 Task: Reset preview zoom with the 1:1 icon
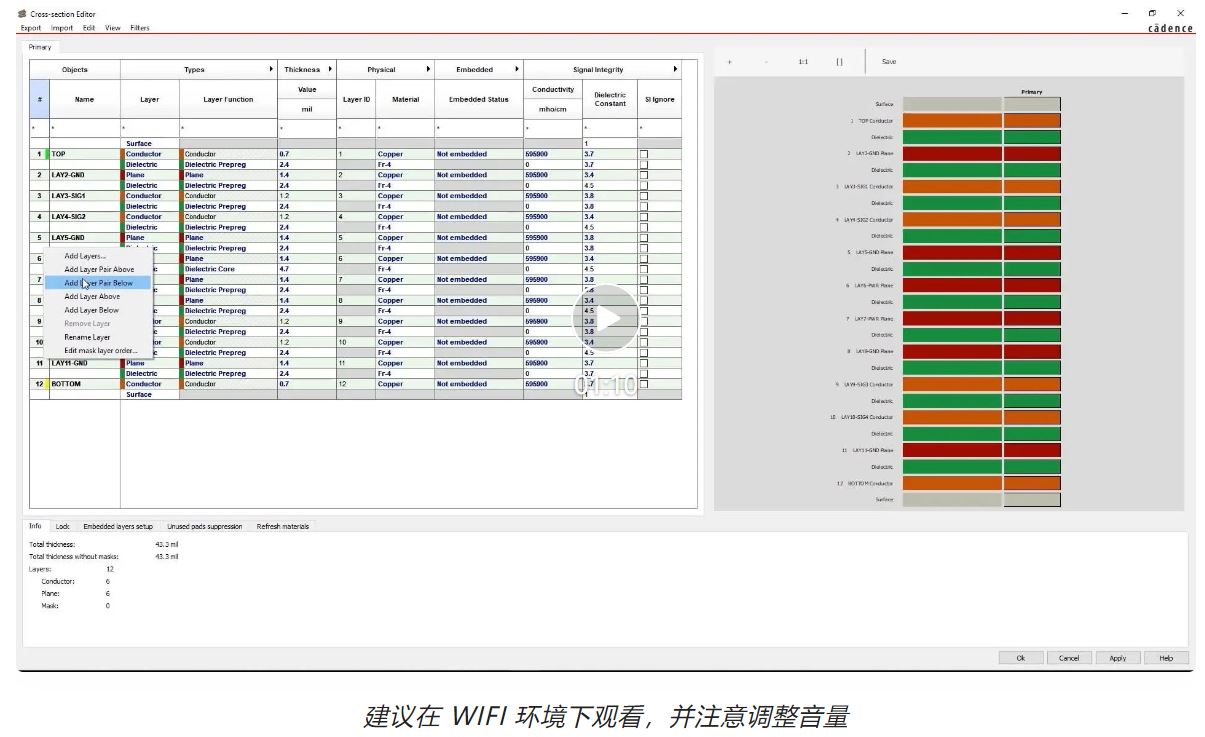(803, 62)
